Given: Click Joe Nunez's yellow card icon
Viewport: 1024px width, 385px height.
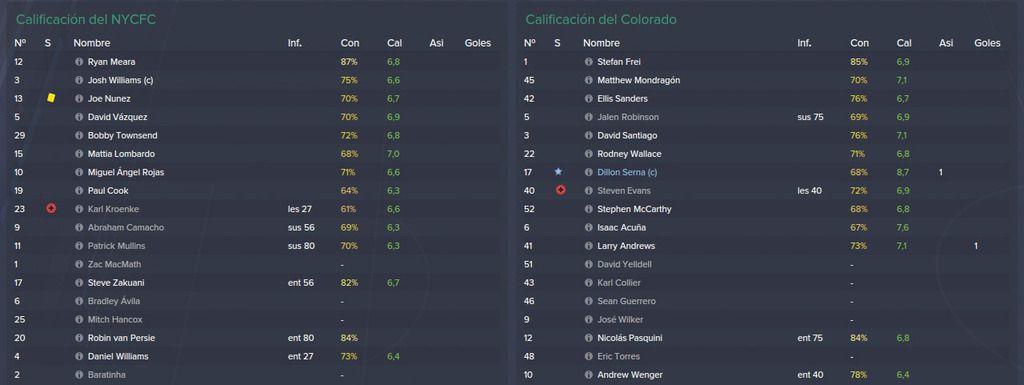Looking at the screenshot, I should pos(51,98).
